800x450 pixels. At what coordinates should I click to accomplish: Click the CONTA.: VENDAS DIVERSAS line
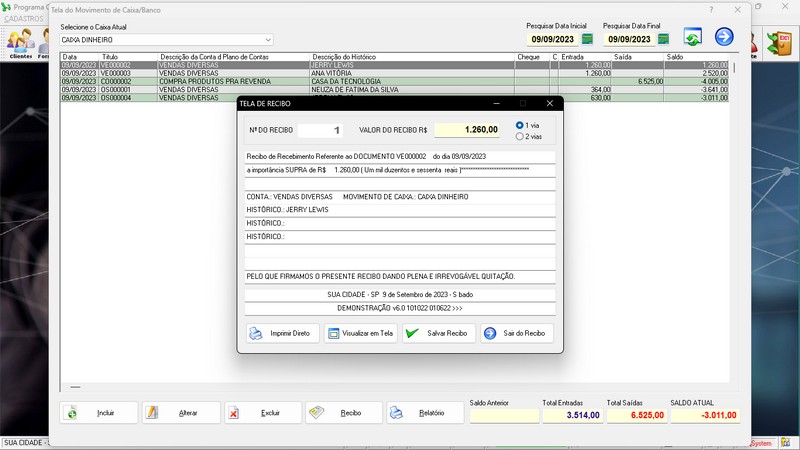[400, 196]
